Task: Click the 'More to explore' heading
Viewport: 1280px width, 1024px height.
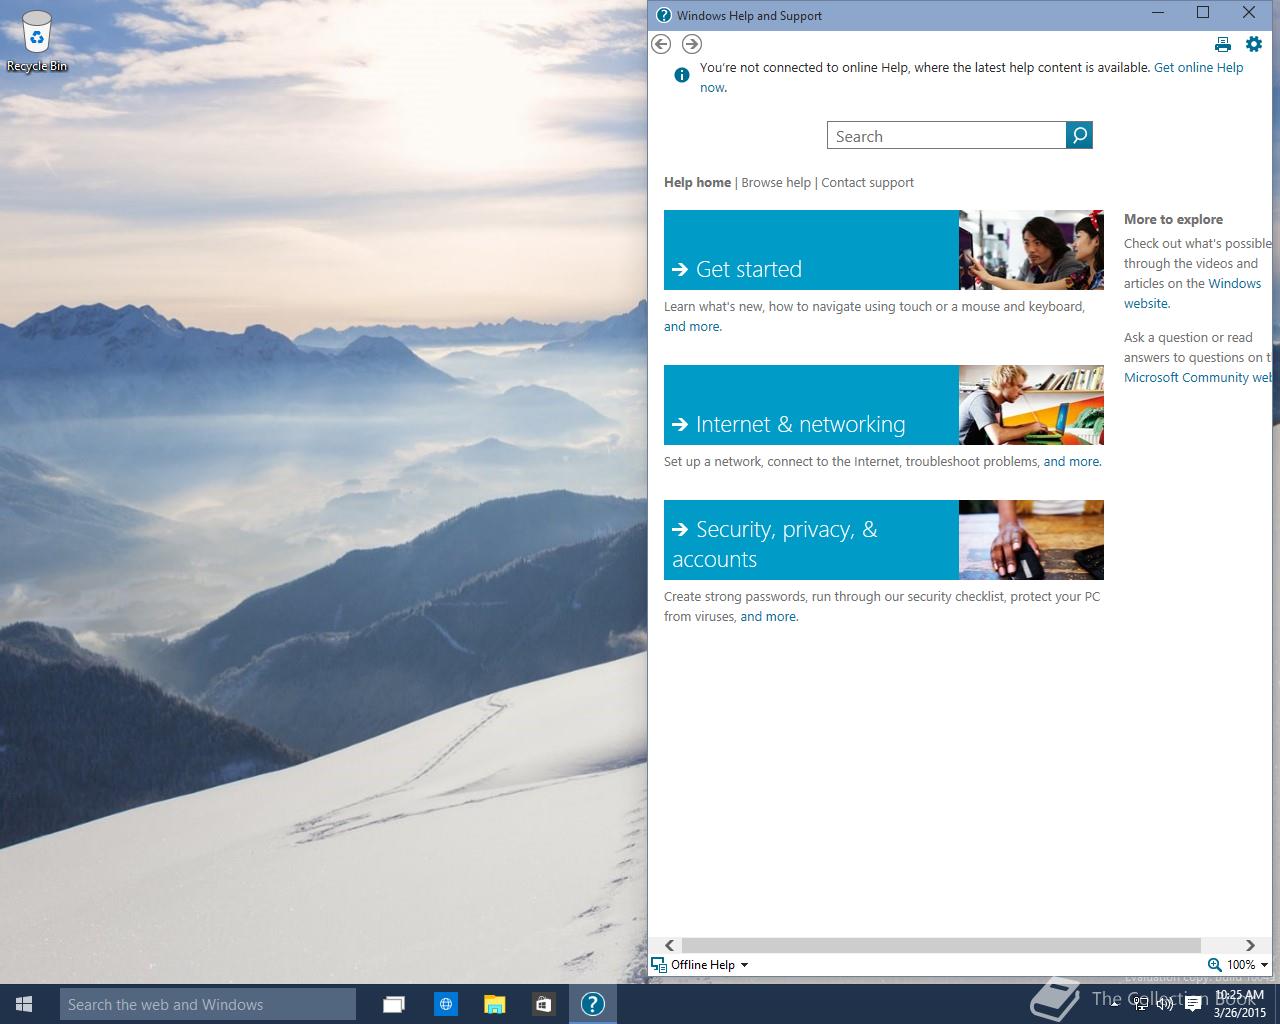Action: 1173,219
